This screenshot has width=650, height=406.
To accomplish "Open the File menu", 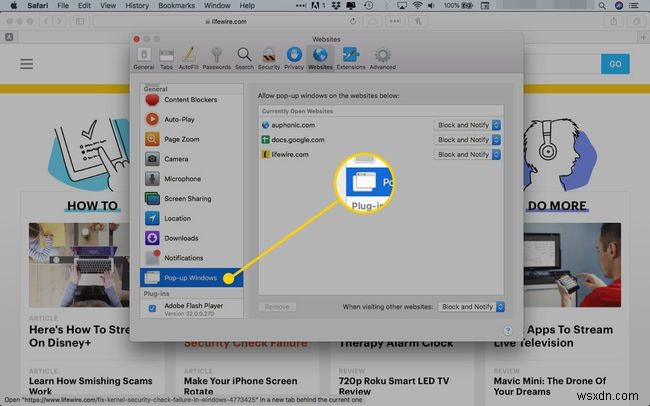I will 63,5.
